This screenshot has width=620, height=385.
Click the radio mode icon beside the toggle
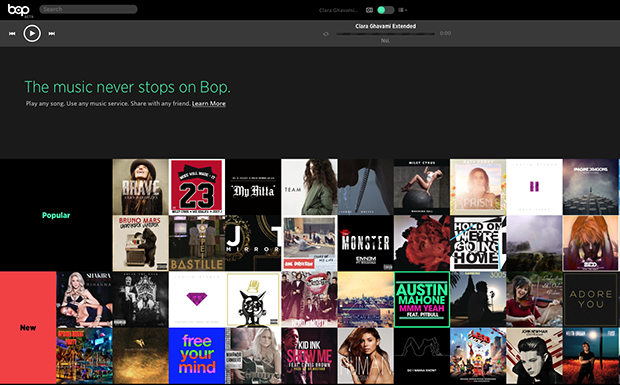click(369, 10)
